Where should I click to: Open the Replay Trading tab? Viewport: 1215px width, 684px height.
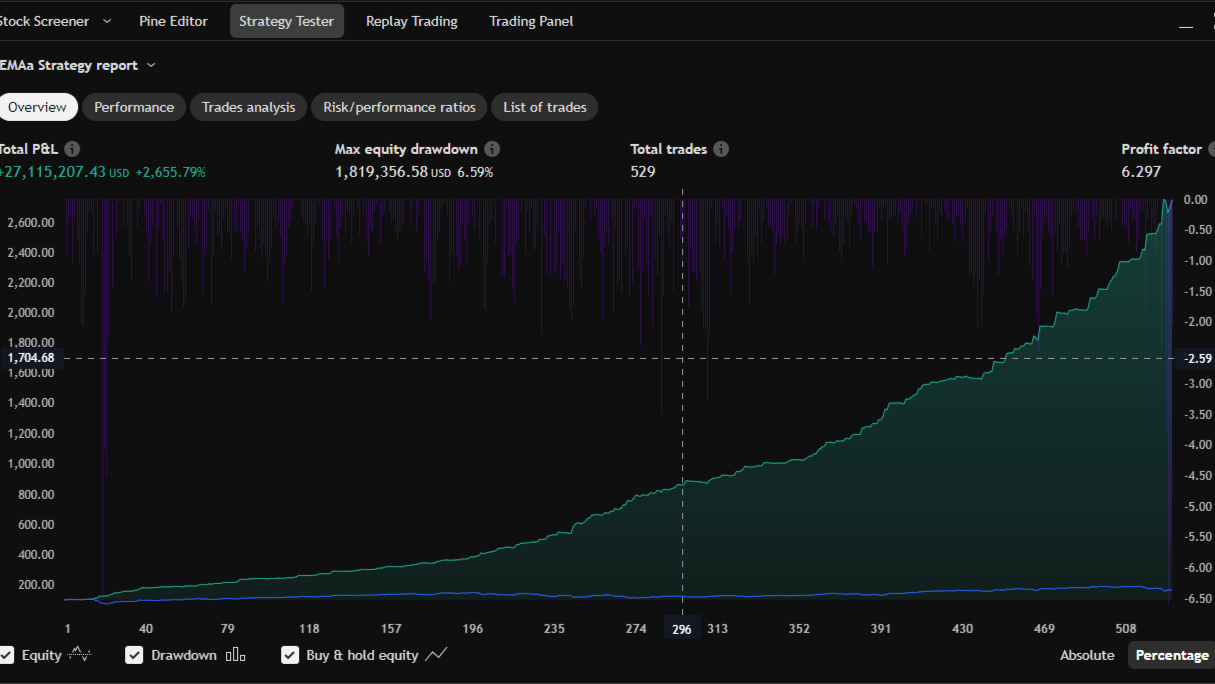coord(411,21)
